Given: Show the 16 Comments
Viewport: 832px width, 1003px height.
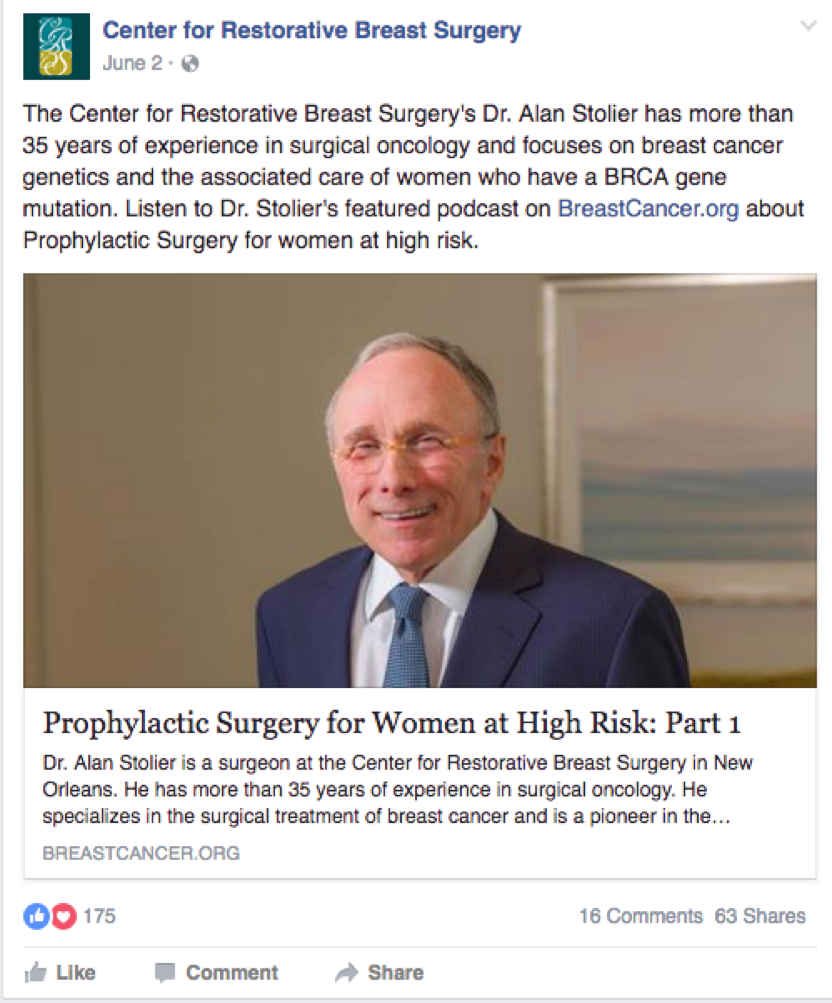Looking at the screenshot, I should click(640, 916).
